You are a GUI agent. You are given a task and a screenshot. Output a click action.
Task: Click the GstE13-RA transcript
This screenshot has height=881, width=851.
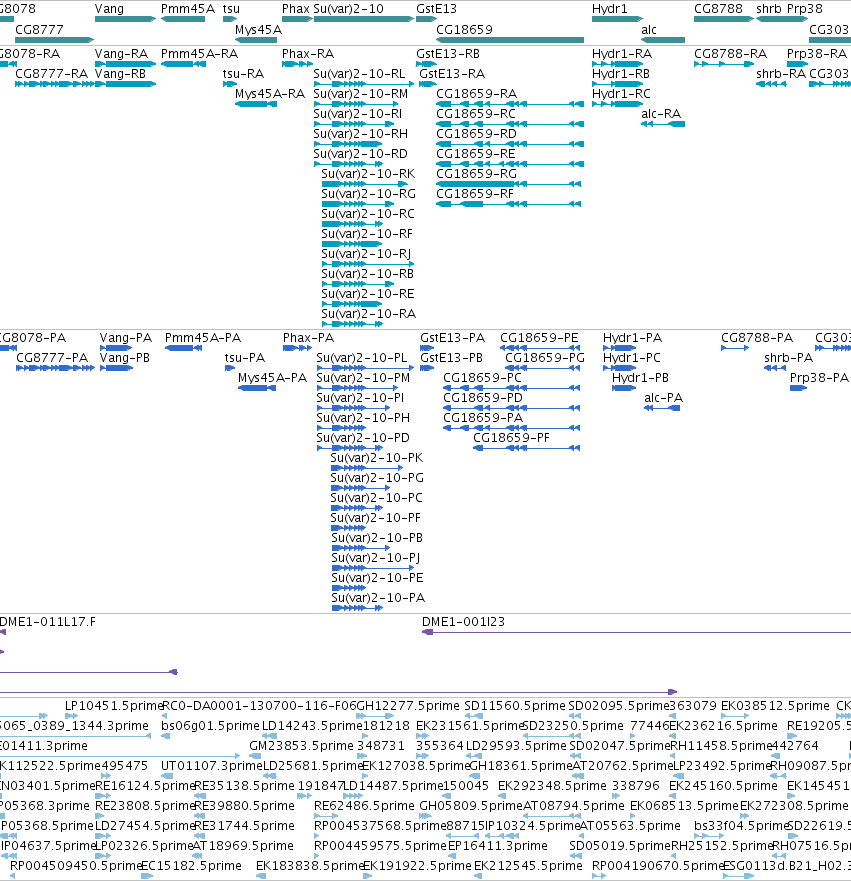427,84
